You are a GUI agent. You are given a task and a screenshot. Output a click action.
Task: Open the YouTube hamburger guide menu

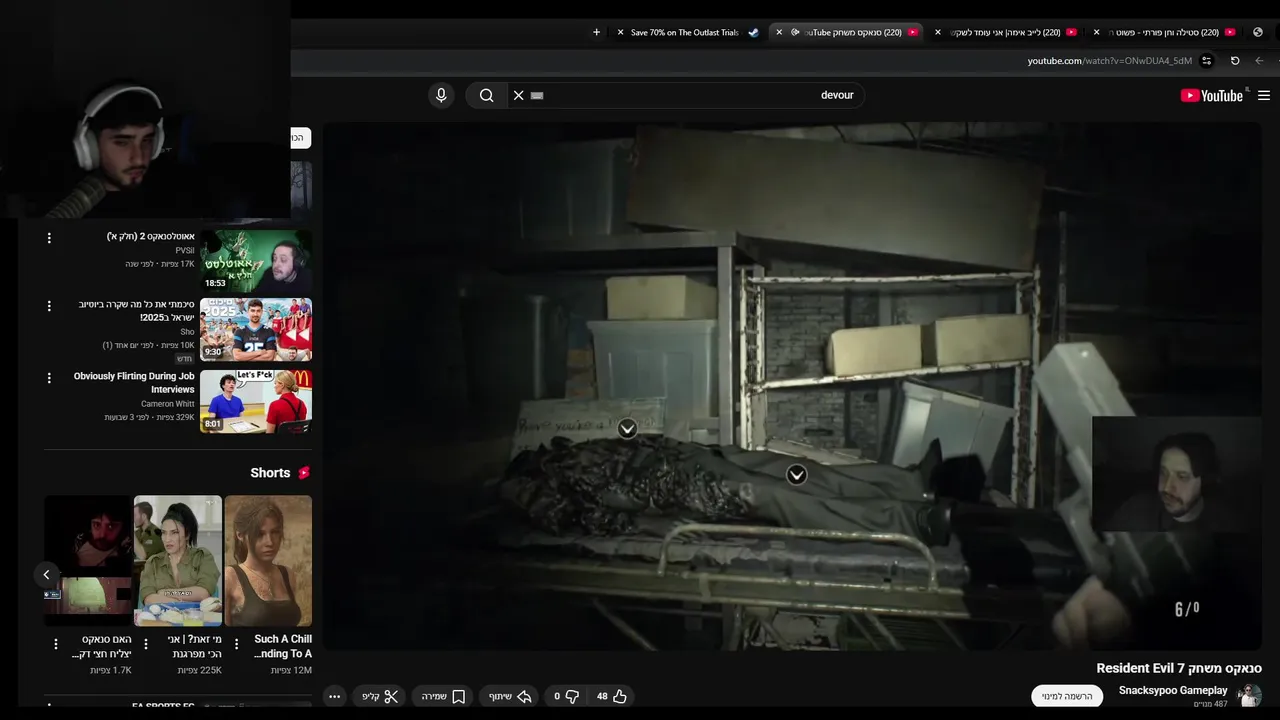coord(1264,95)
